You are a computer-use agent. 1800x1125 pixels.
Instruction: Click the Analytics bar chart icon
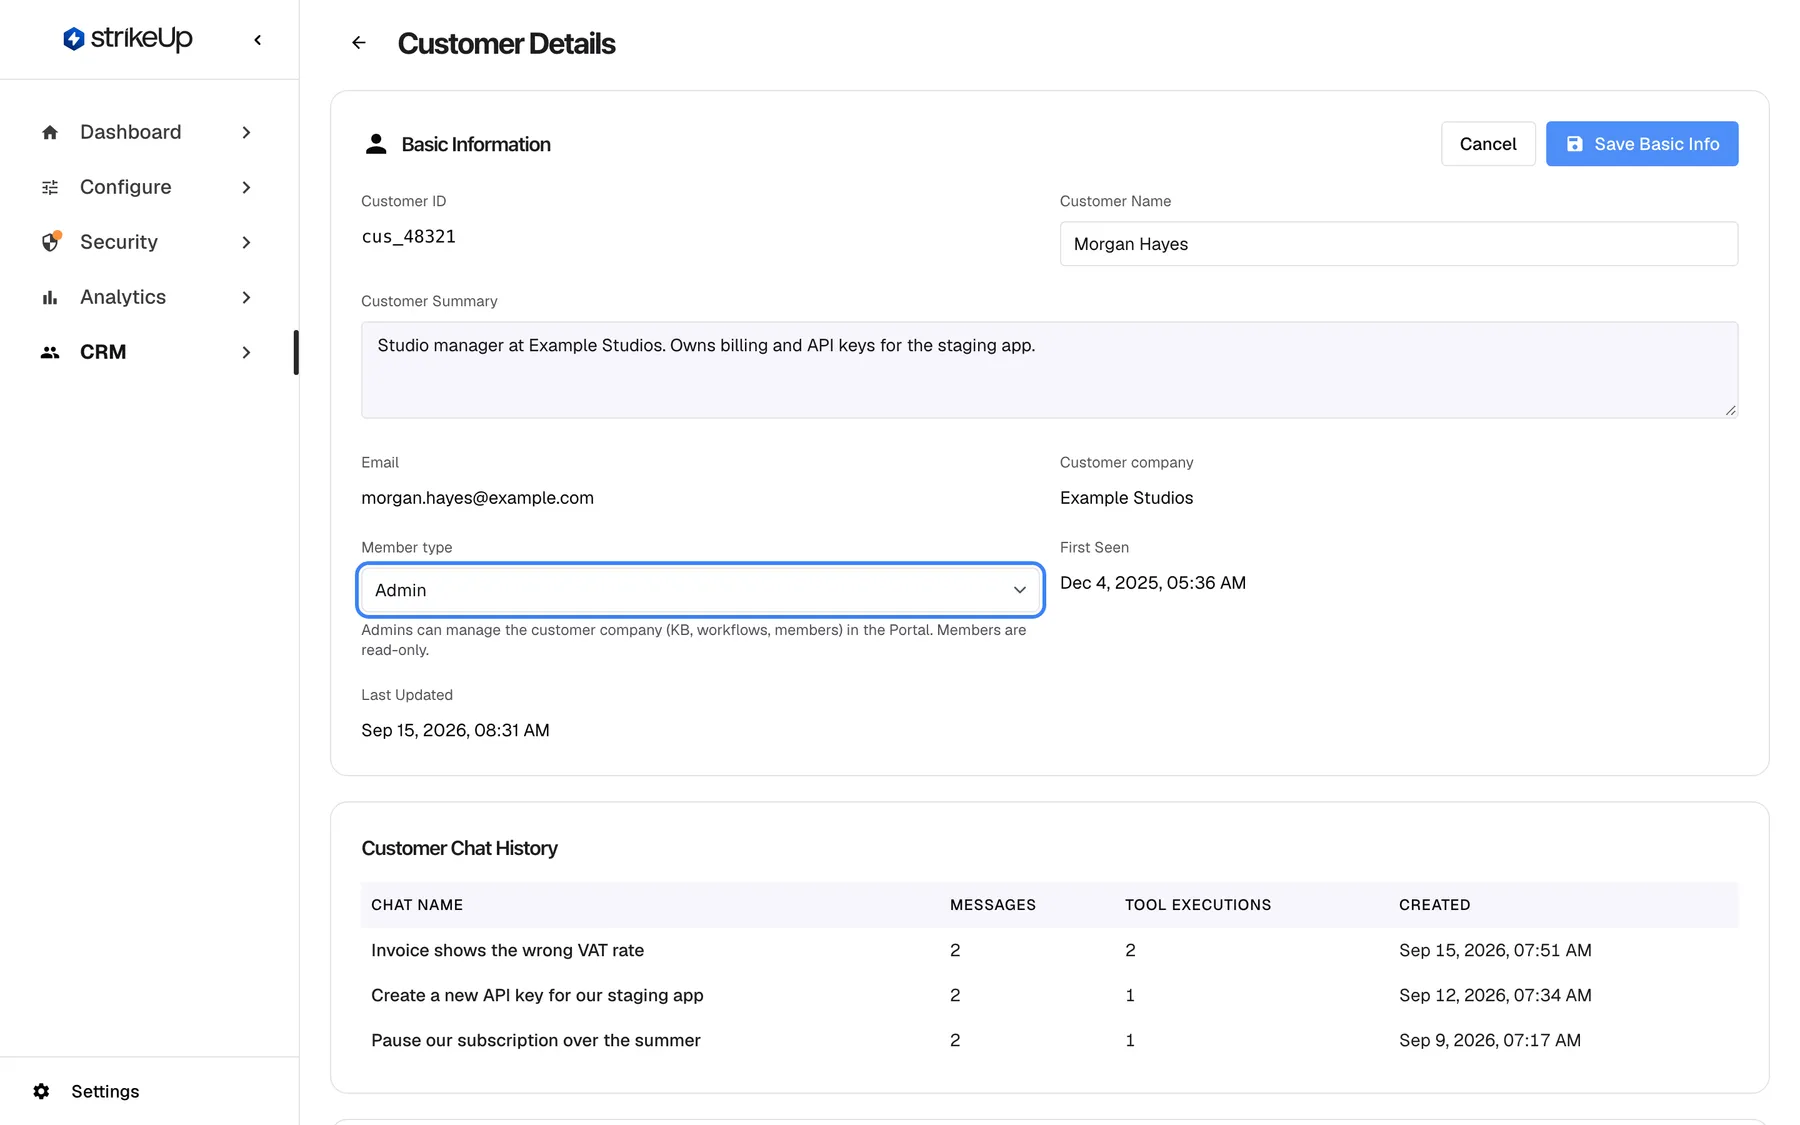(50, 297)
